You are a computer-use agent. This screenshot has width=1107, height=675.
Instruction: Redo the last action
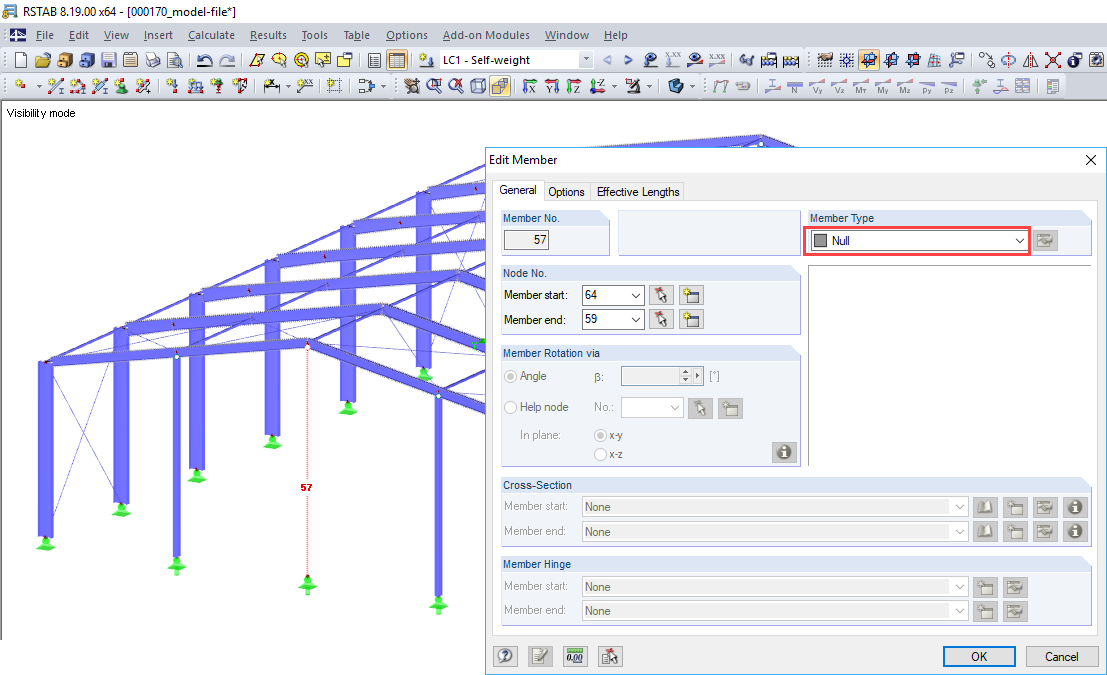point(227,60)
